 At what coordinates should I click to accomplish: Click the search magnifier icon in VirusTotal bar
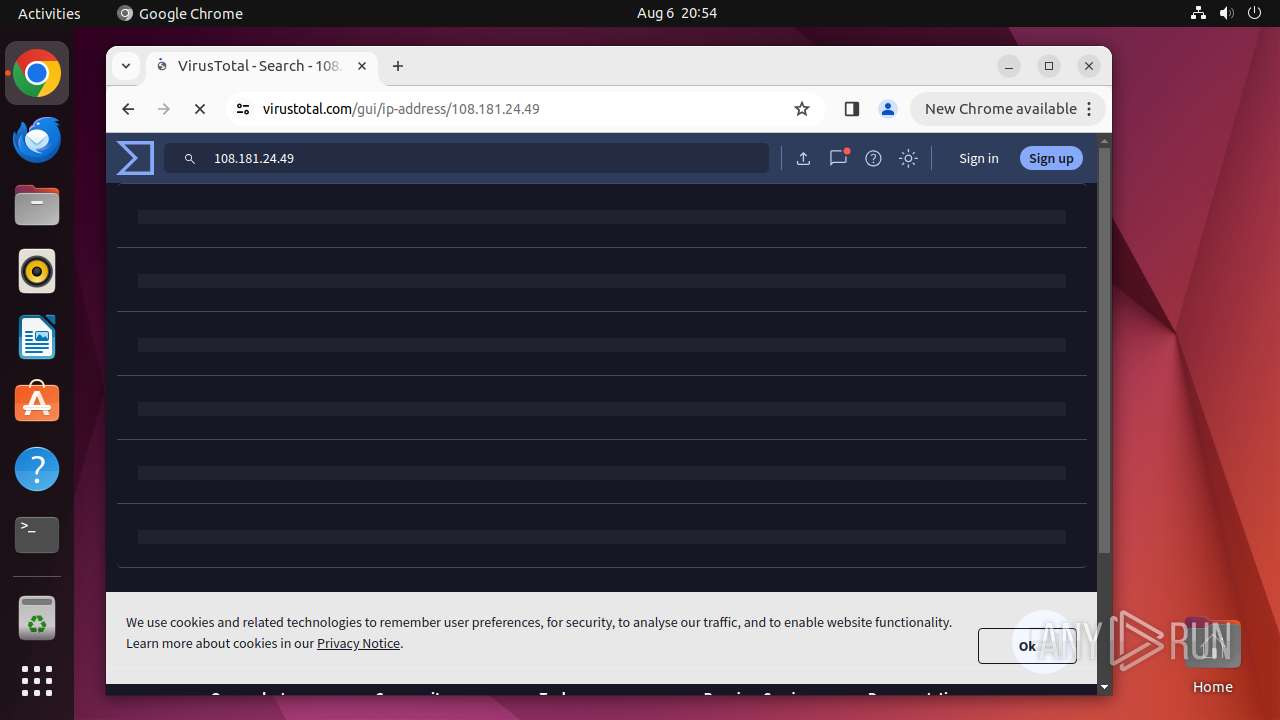(x=189, y=158)
